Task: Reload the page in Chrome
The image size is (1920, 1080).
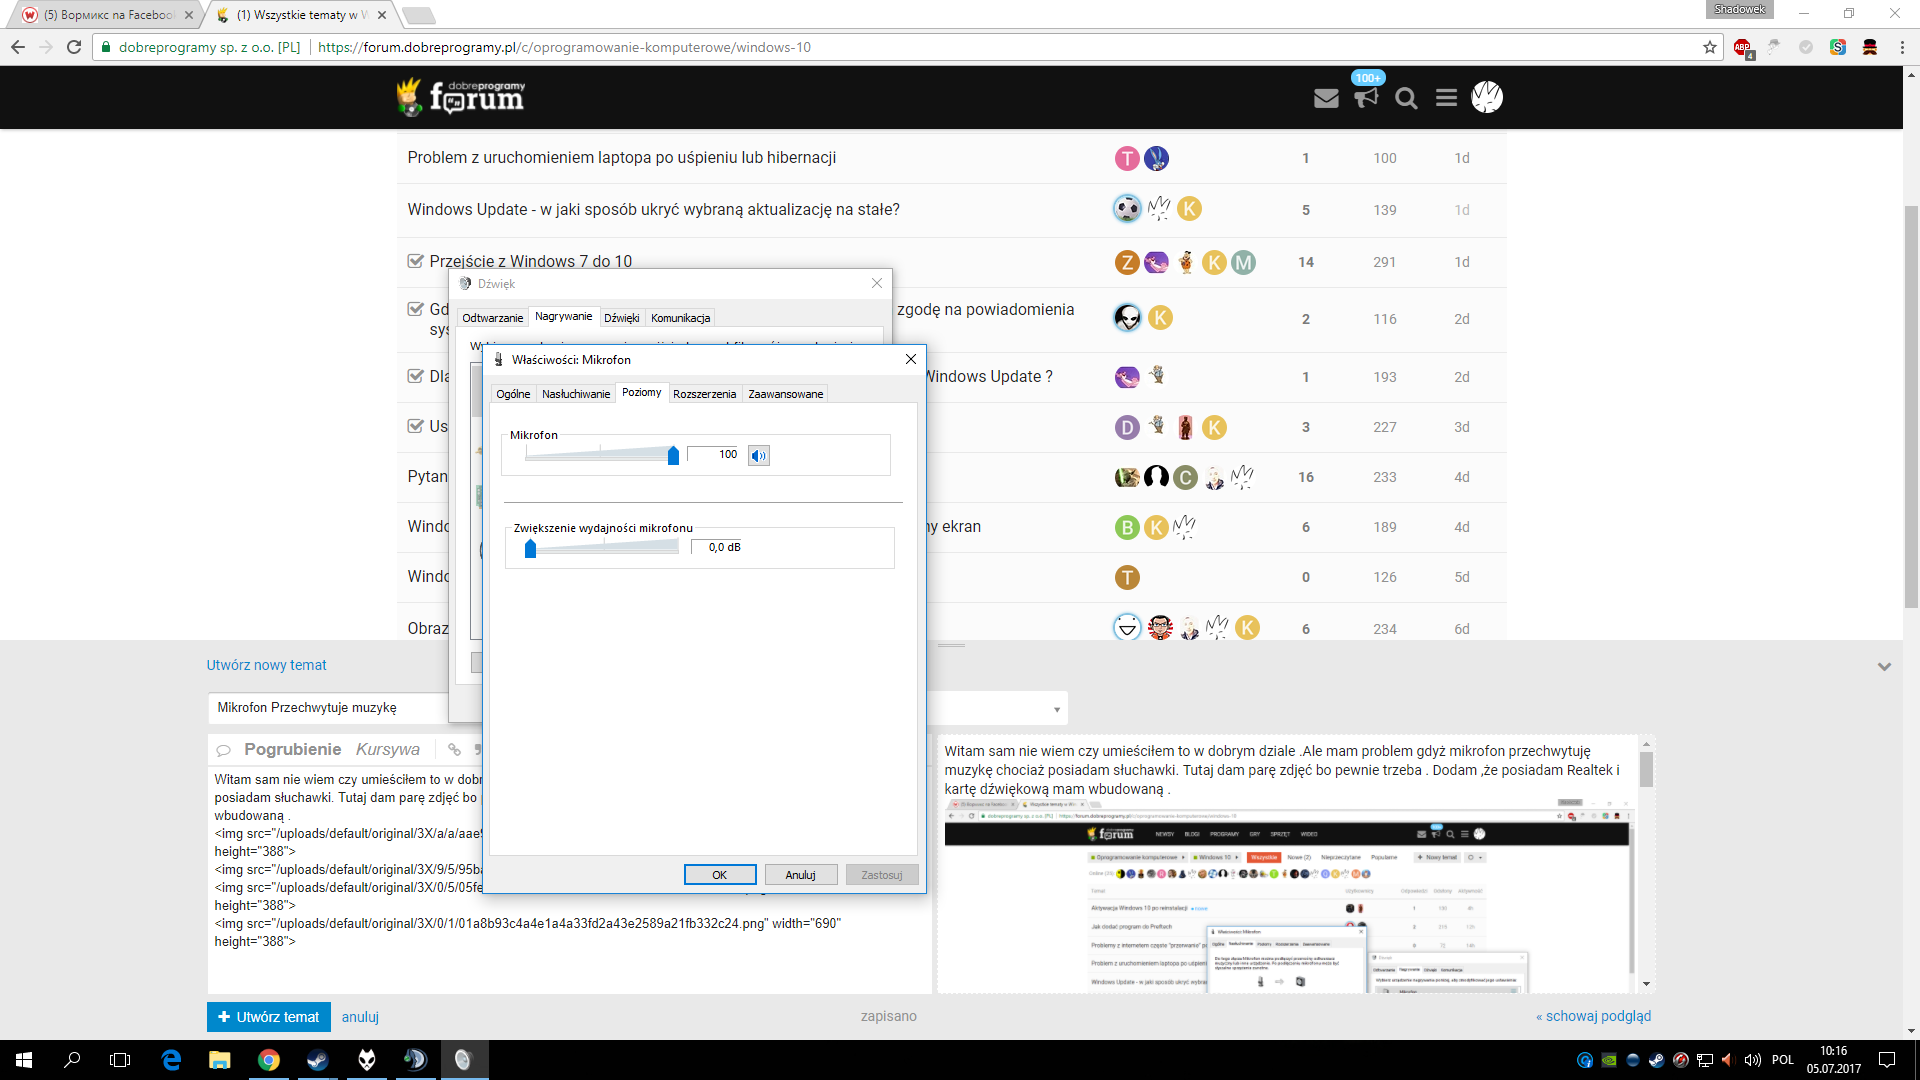Action: point(74,47)
